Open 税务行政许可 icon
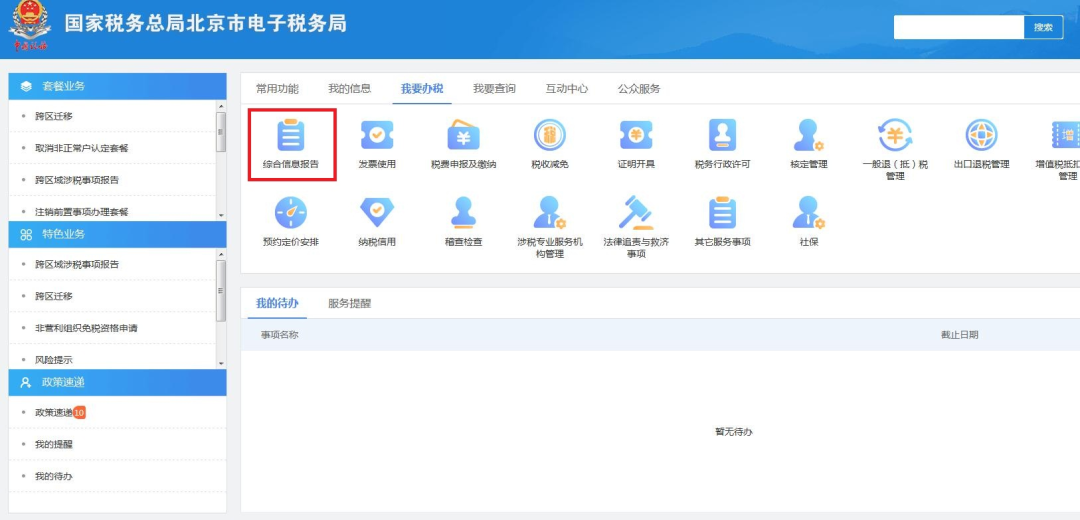1080x520 pixels. point(723,135)
